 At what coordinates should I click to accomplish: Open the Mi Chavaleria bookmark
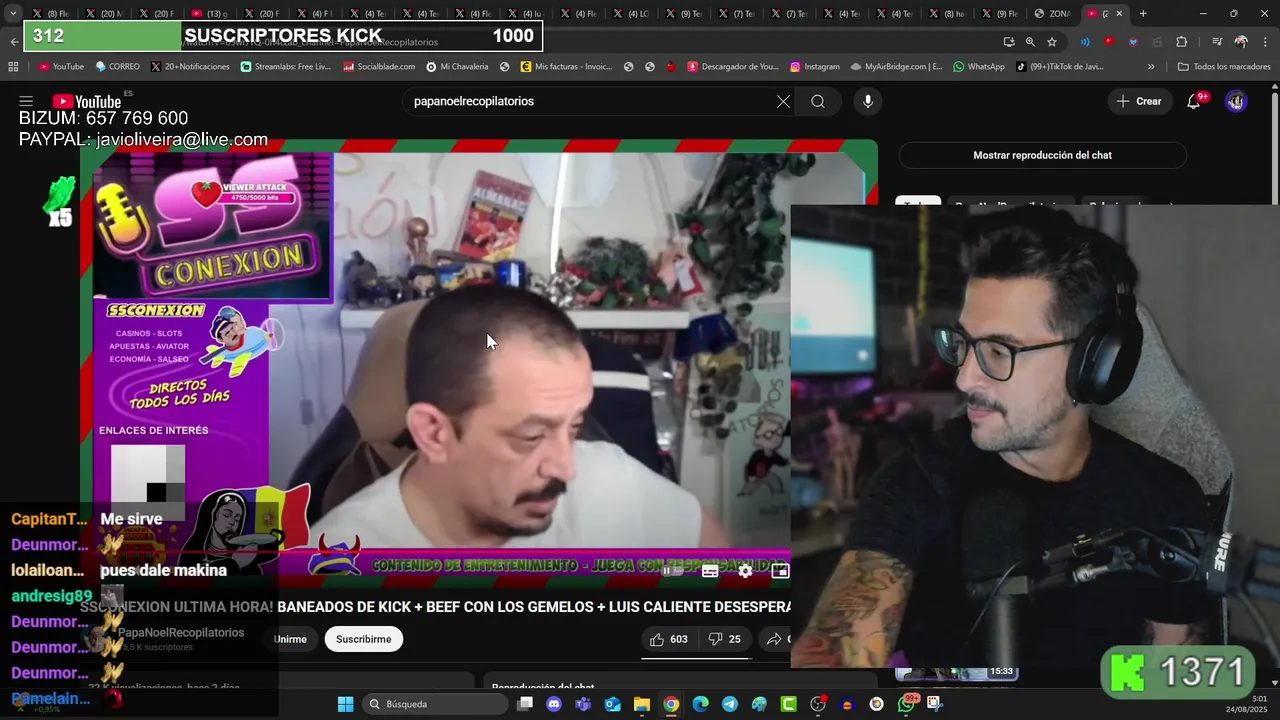tap(457, 67)
